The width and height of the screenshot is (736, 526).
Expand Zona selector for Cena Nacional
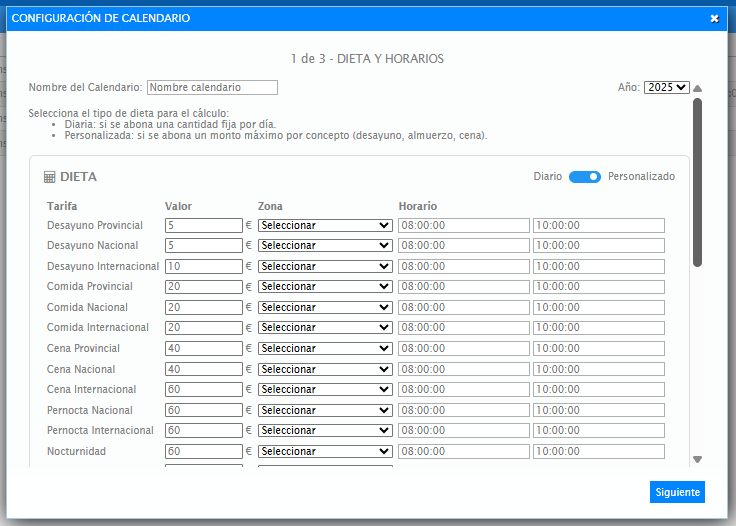(x=325, y=369)
